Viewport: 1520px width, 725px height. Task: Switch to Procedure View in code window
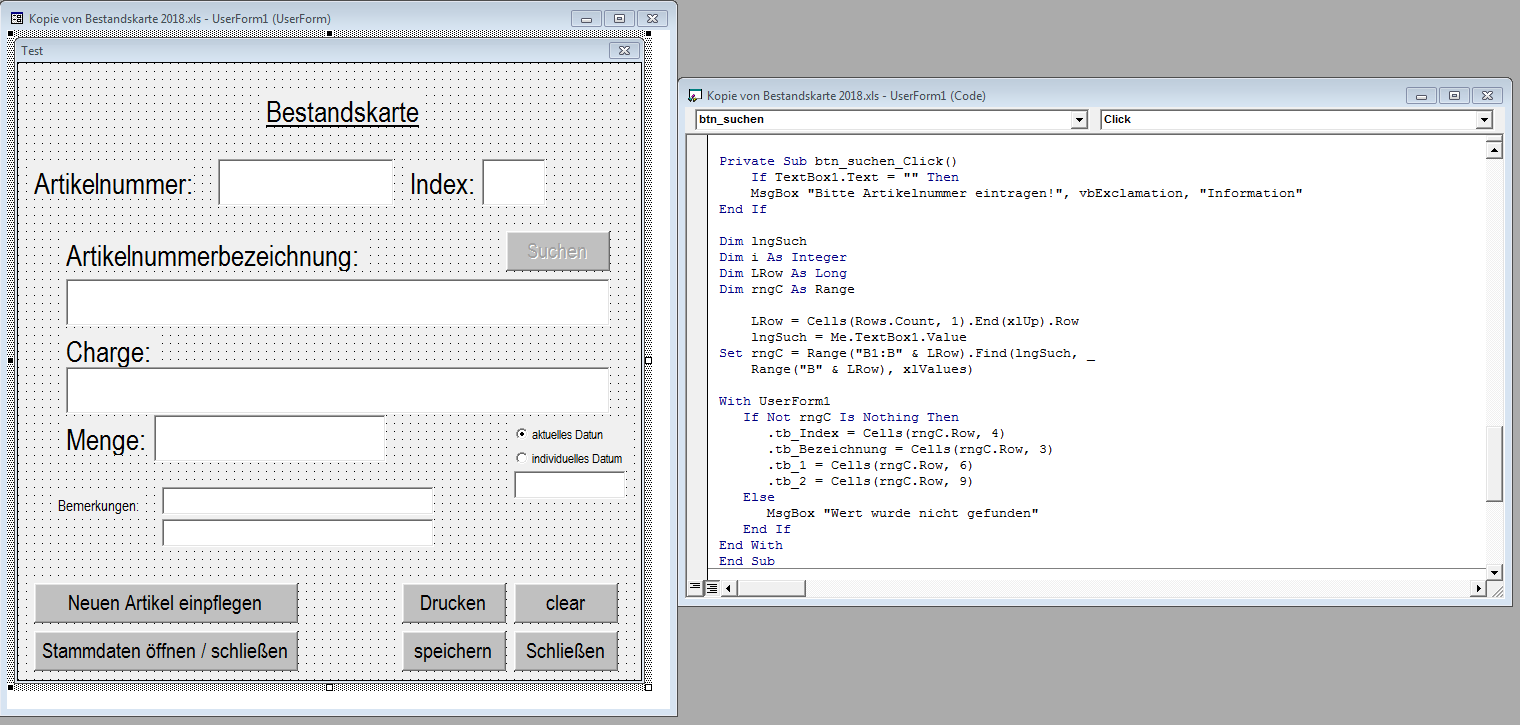tap(696, 587)
